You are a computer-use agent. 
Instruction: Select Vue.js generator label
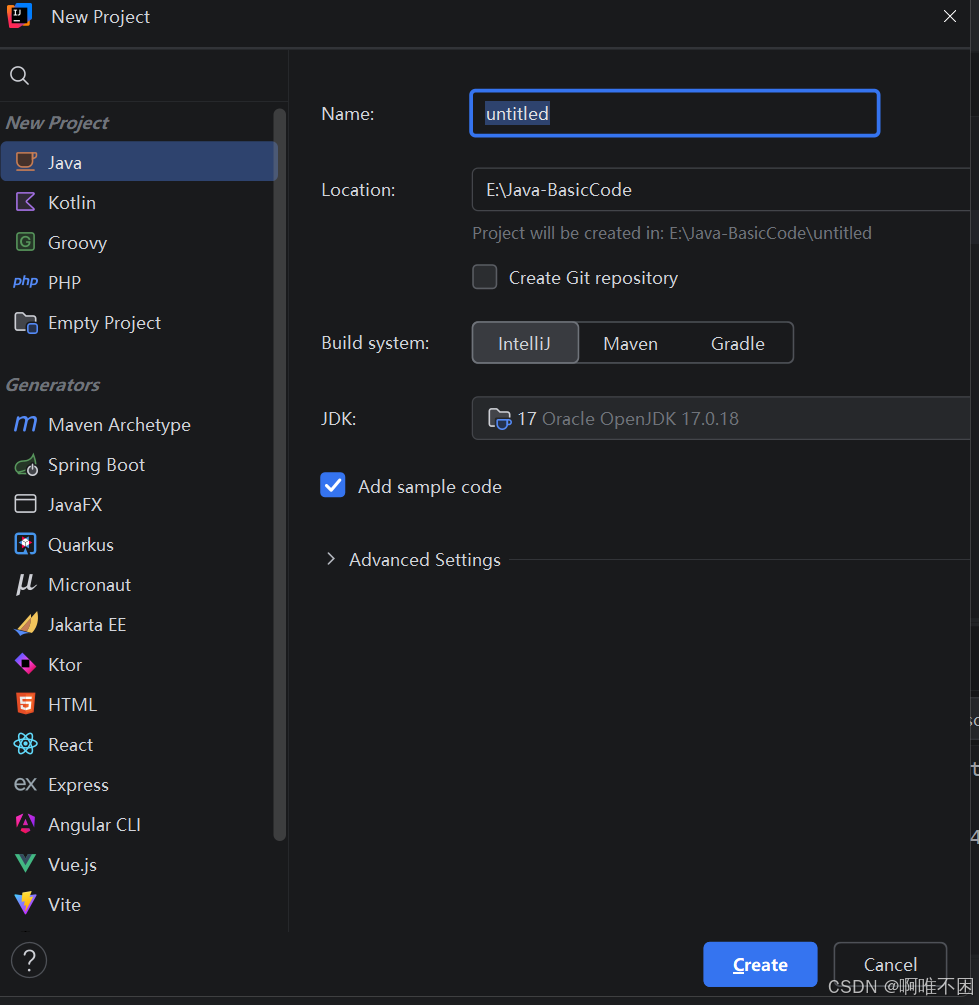[x=72, y=864]
